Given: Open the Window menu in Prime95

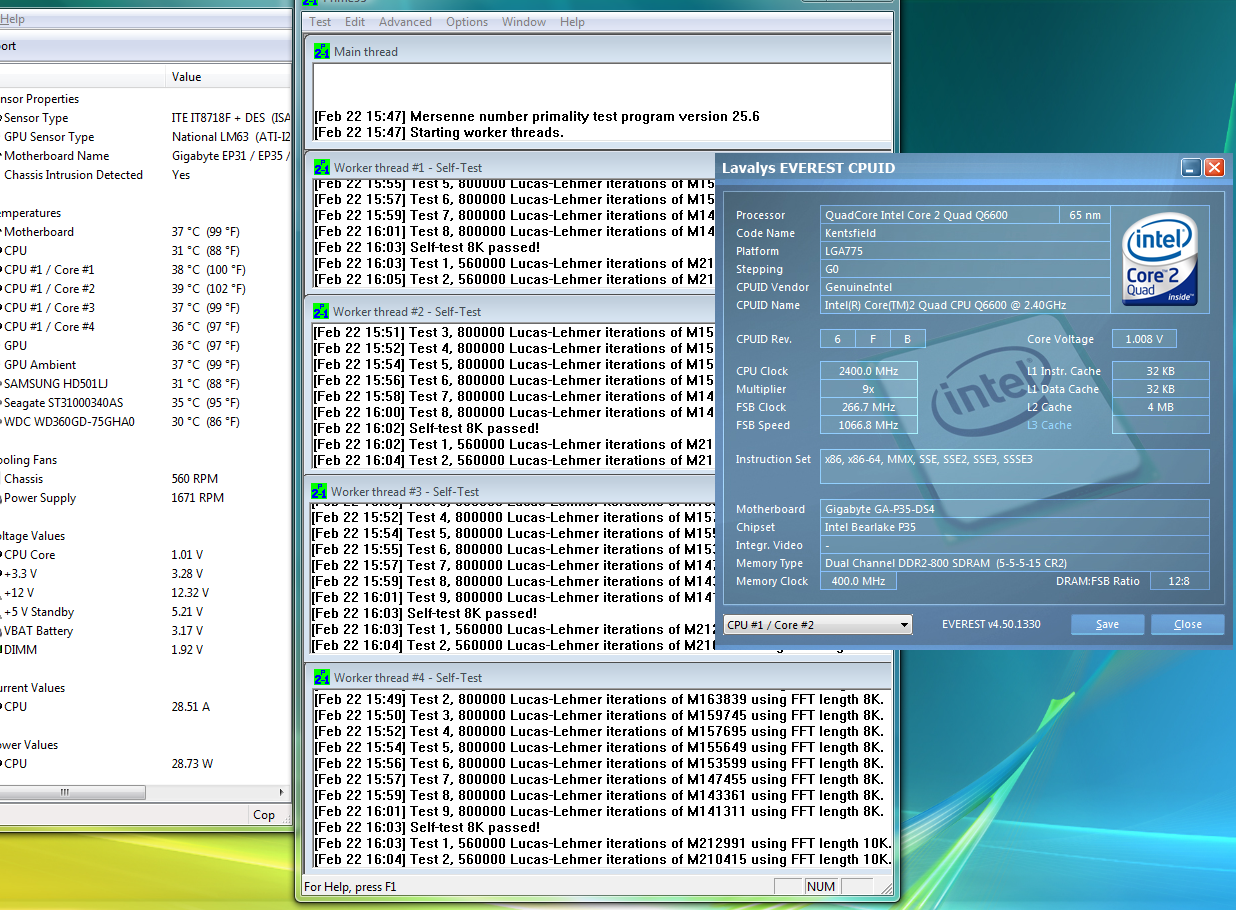Looking at the screenshot, I should (524, 22).
